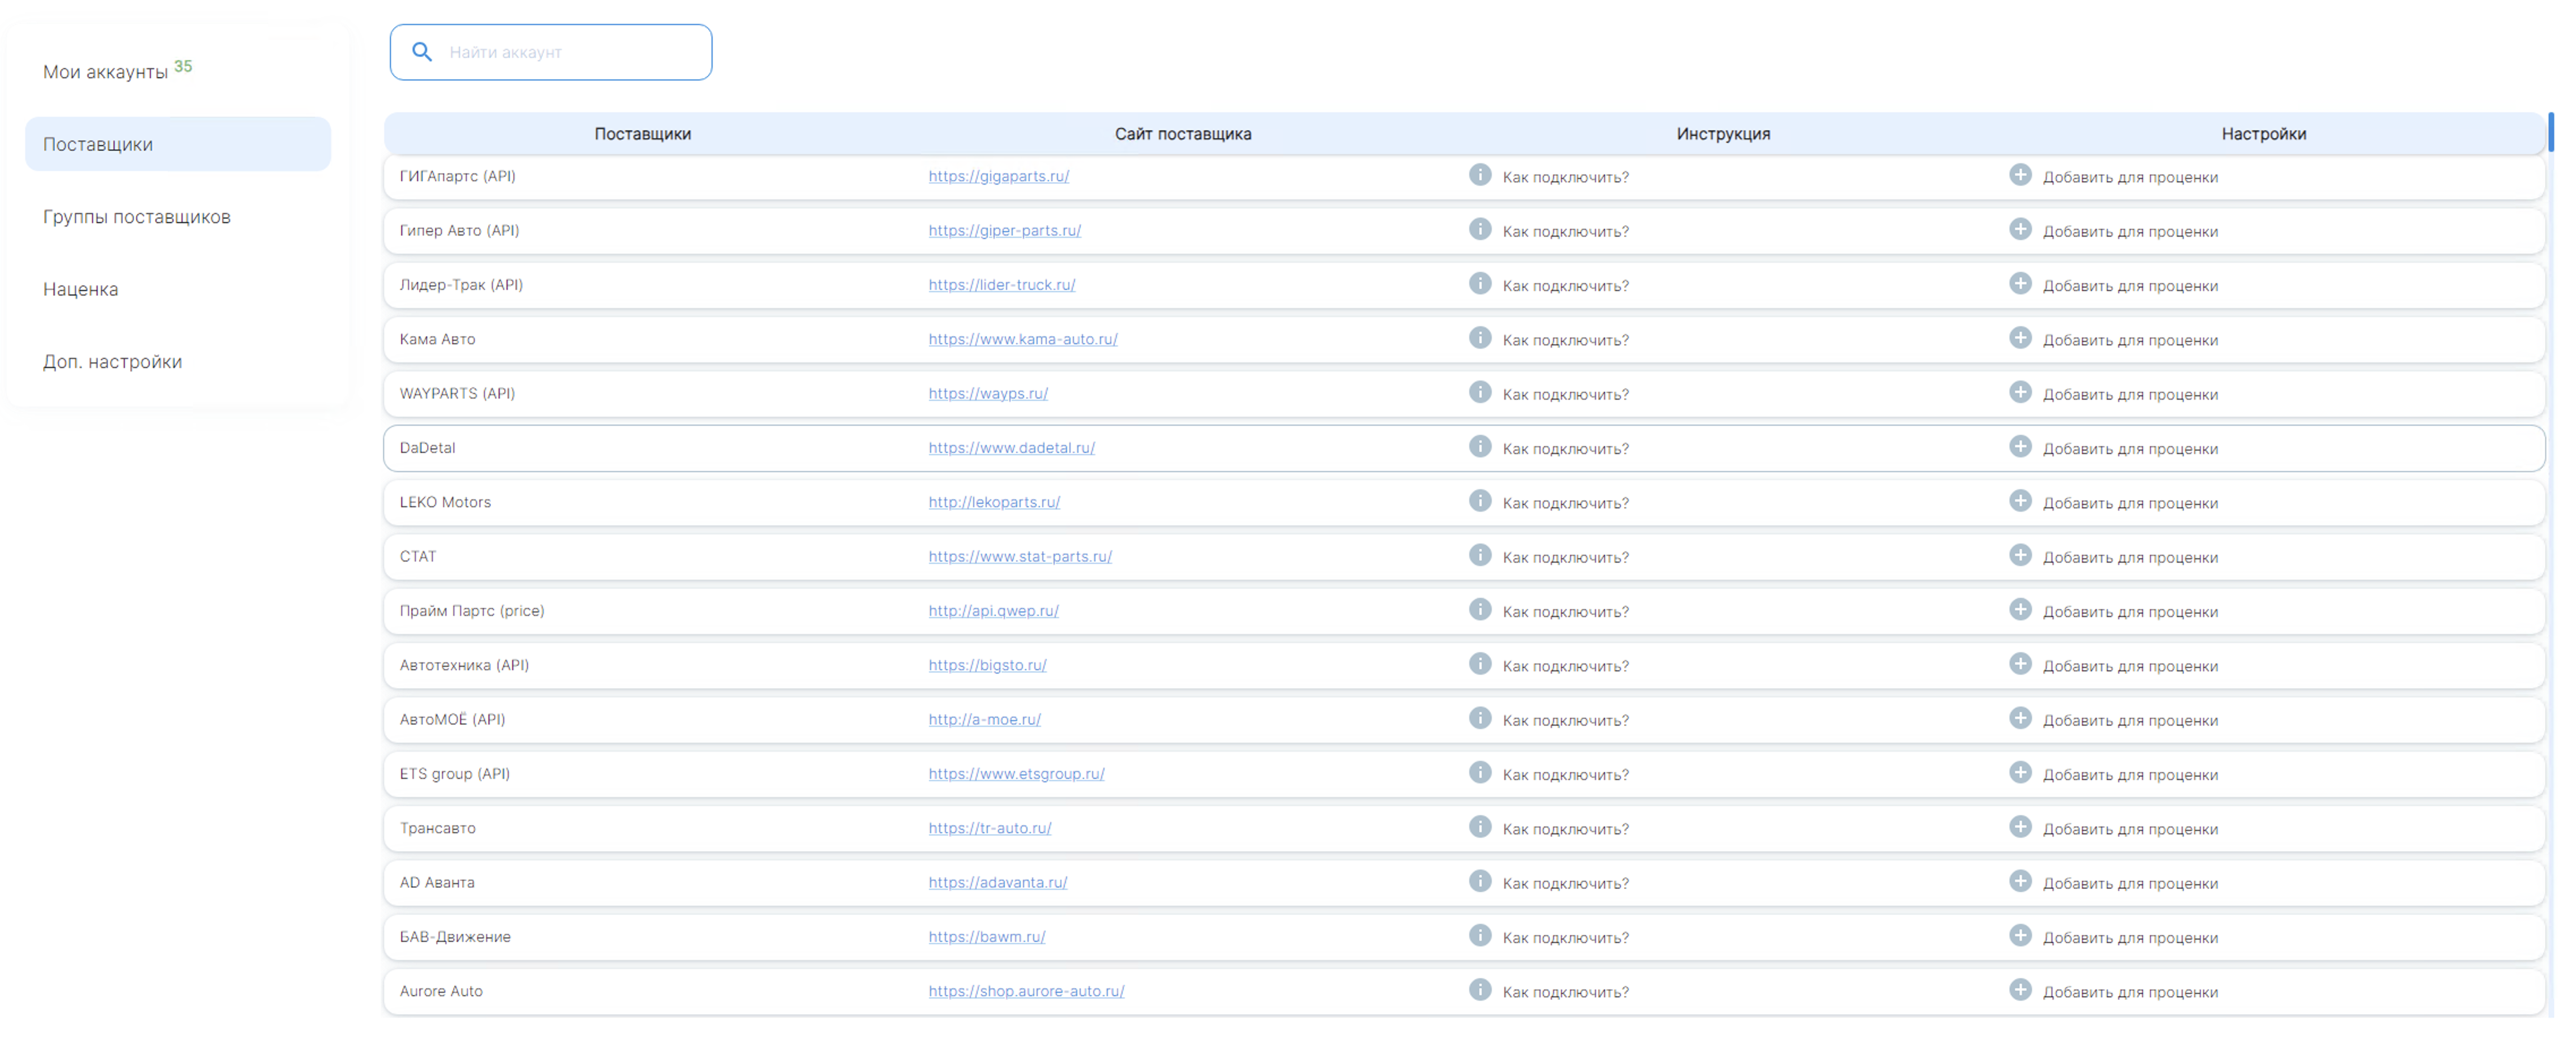Open info icon for Лидер-Трак (API) row
The width and height of the screenshot is (2576, 1044).
click(1480, 284)
